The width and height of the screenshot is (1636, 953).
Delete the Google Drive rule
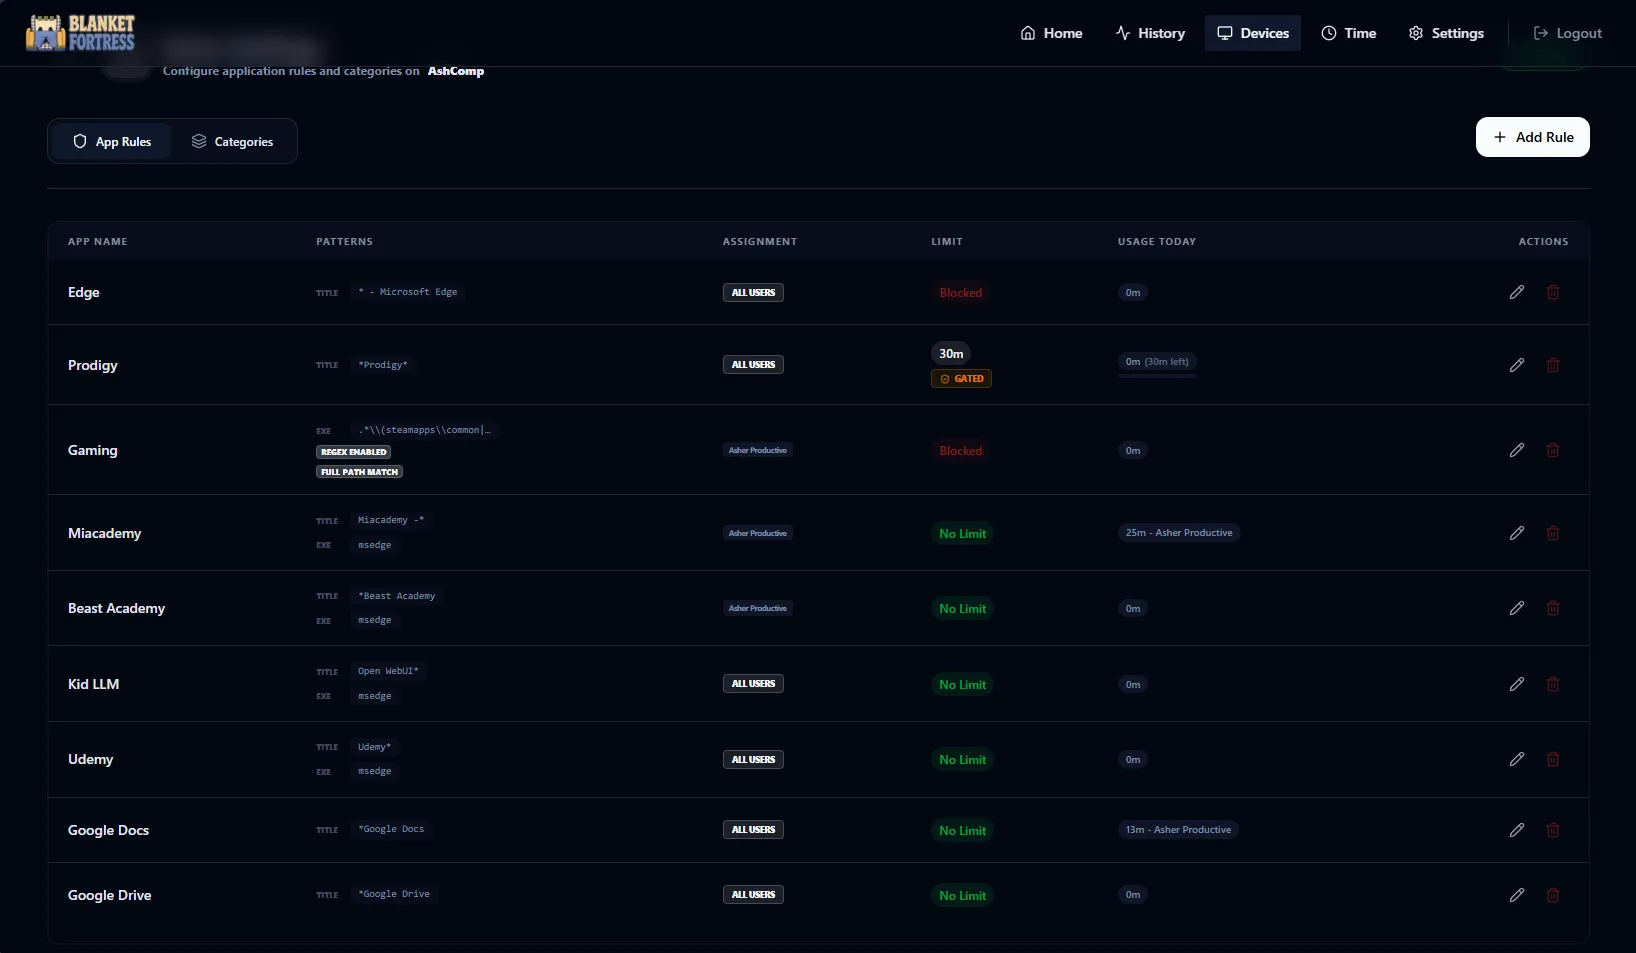tap(1553, 895)
